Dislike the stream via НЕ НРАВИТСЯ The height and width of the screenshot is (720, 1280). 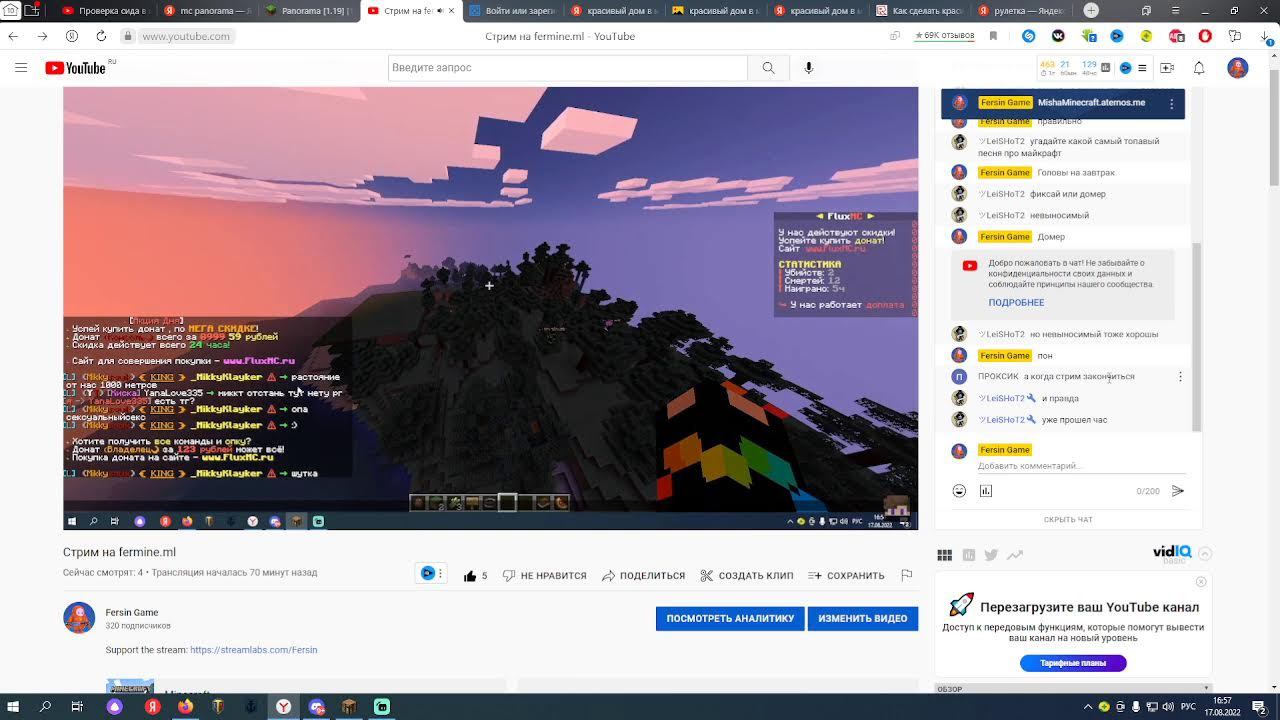pos(545,576)
